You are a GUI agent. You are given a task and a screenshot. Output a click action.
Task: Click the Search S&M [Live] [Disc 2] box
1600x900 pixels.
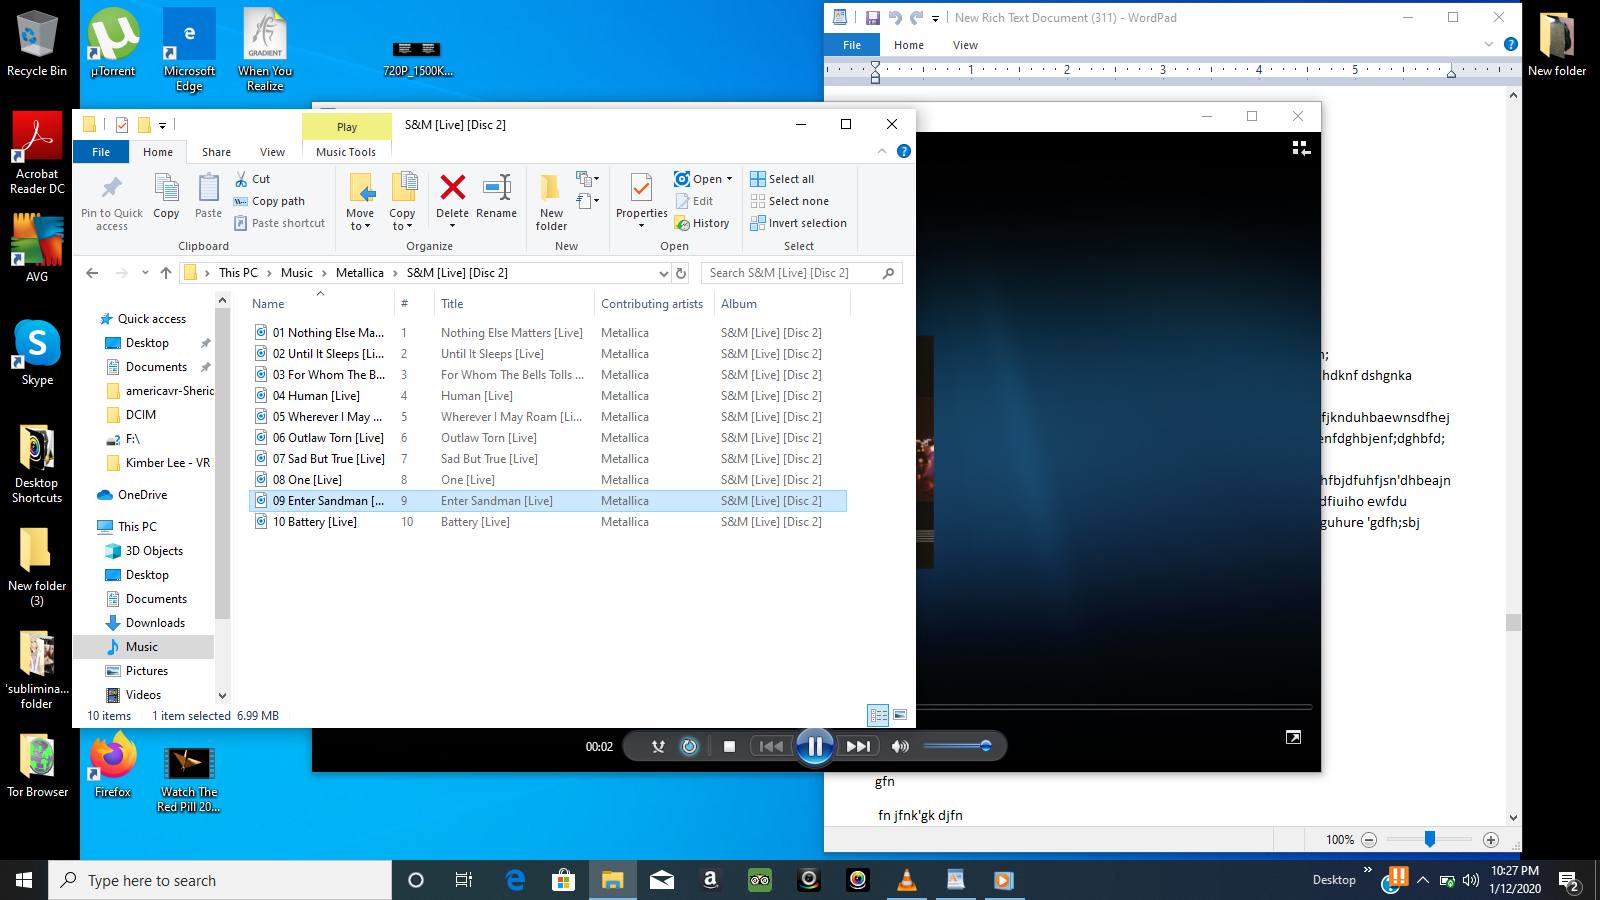(x=801, y=273)
